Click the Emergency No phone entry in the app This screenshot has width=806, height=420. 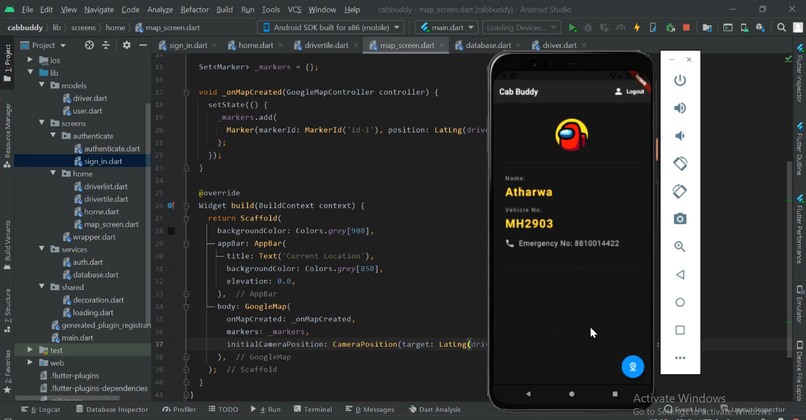(x=562, y=244)
